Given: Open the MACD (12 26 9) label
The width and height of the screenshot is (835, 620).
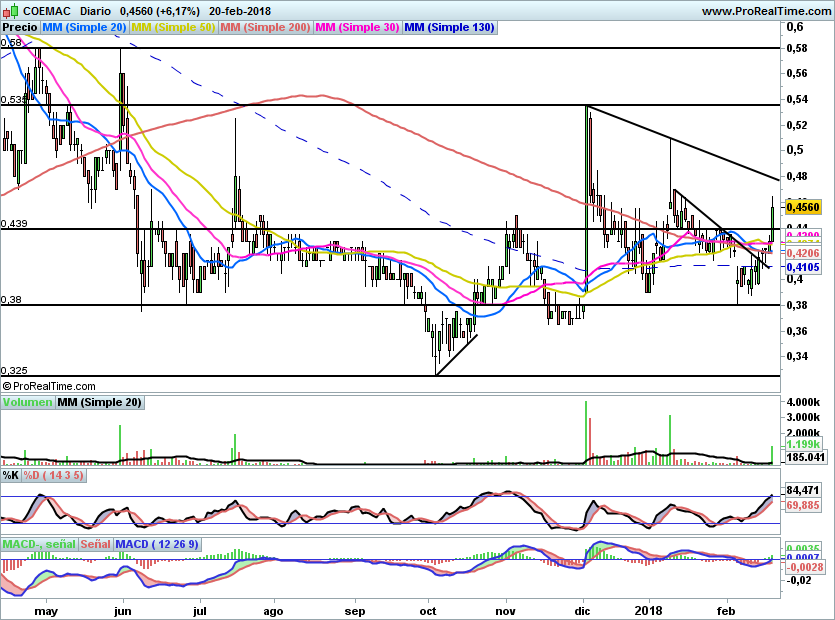Looking at the screenshot, I should [157, 544].
